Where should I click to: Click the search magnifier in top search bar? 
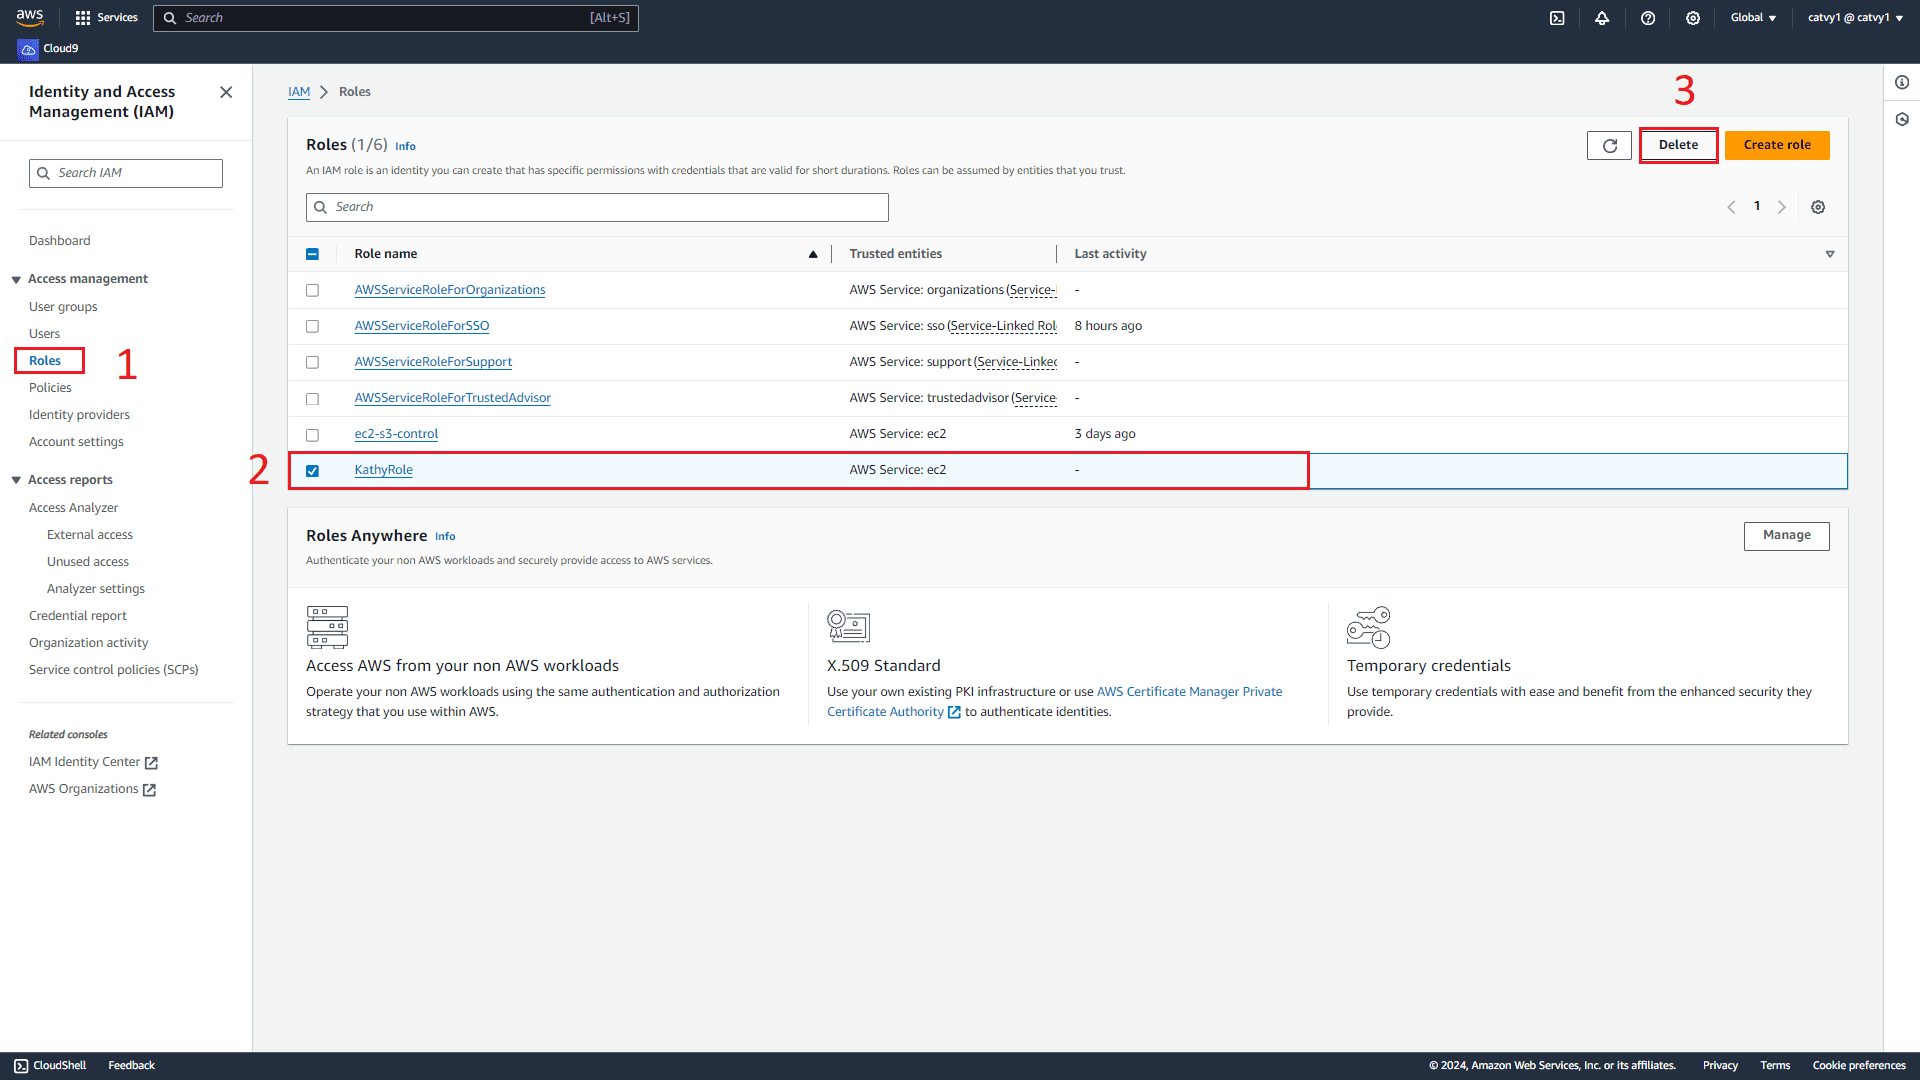[x=170, y=18]
